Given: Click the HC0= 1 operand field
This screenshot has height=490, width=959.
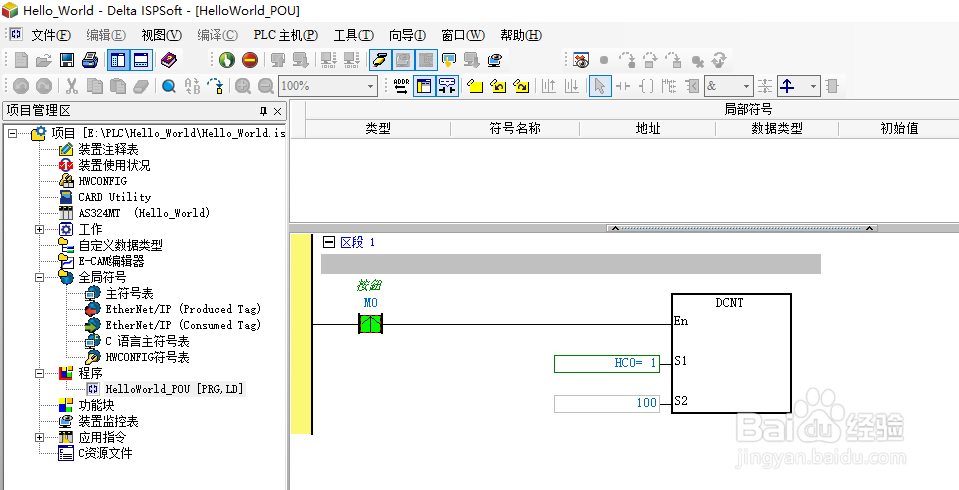Looking at the screenshot, I should click(607, 363).
